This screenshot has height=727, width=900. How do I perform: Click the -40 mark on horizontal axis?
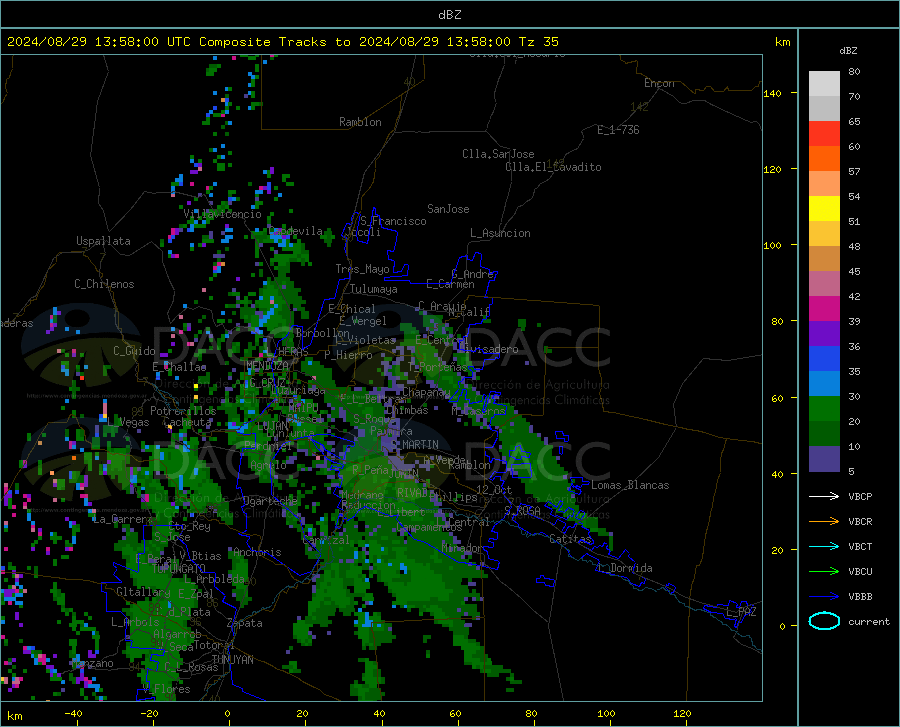73,713
